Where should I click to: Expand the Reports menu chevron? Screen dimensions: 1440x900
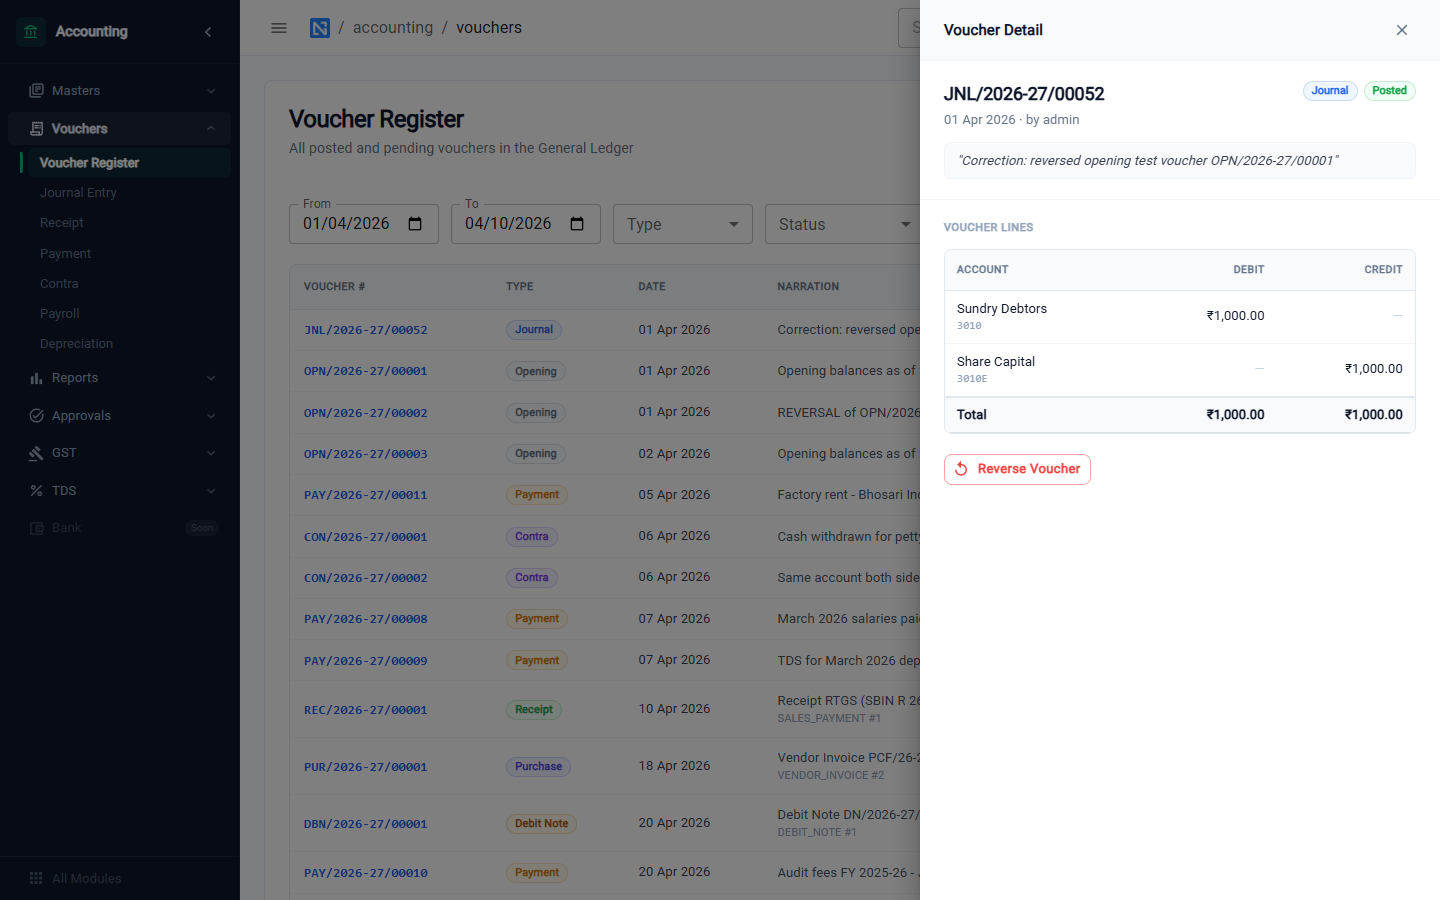[x=211, y=378]
